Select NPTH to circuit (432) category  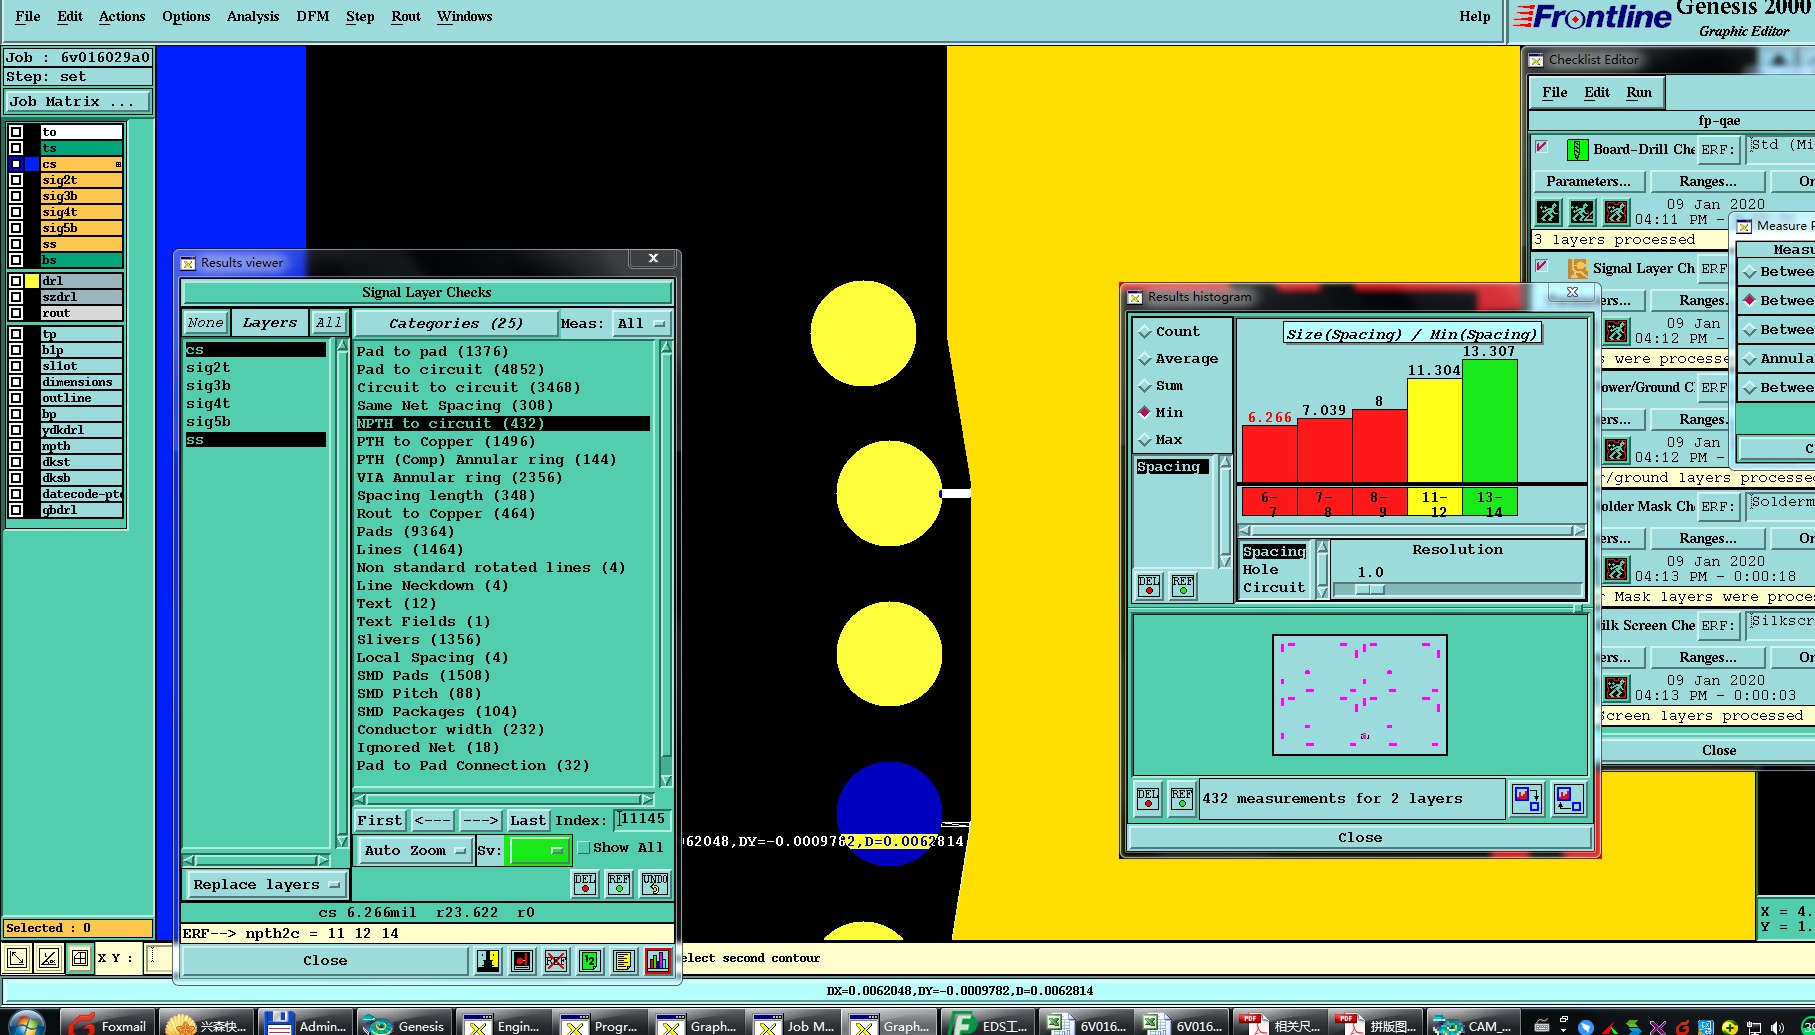(503, 424)
